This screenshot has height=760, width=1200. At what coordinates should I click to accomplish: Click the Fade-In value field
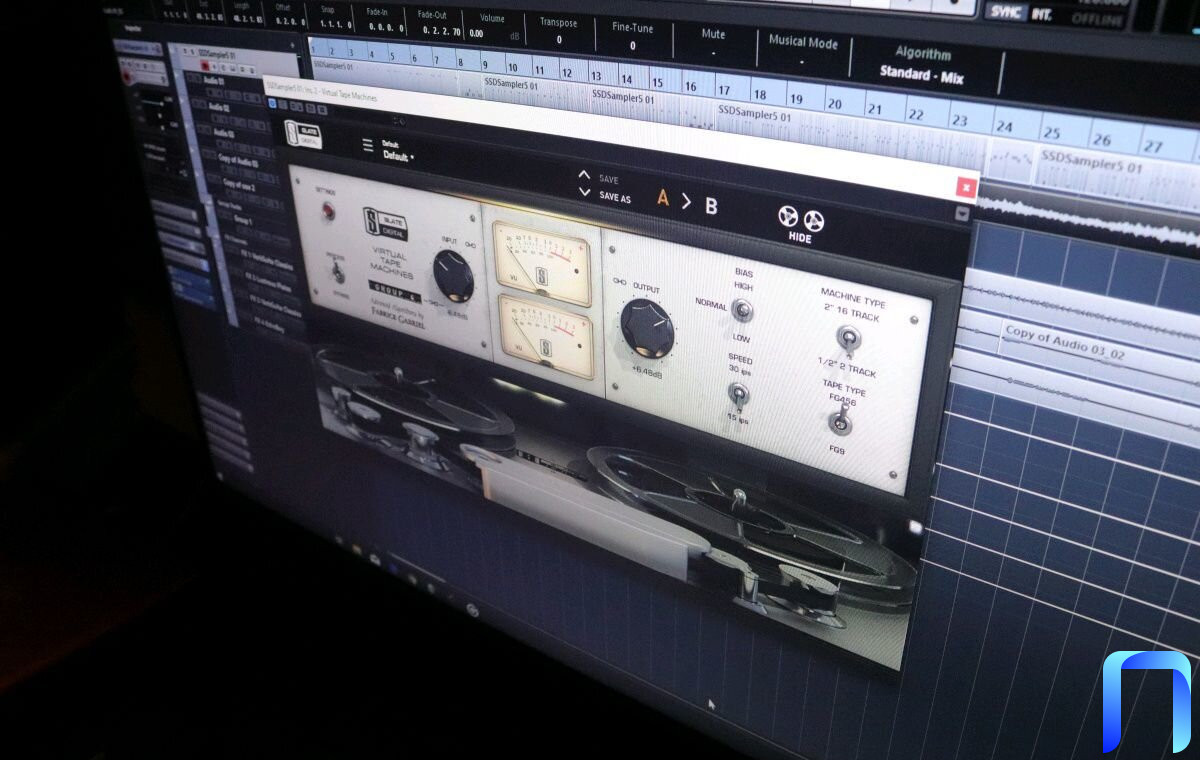point(385,27)
